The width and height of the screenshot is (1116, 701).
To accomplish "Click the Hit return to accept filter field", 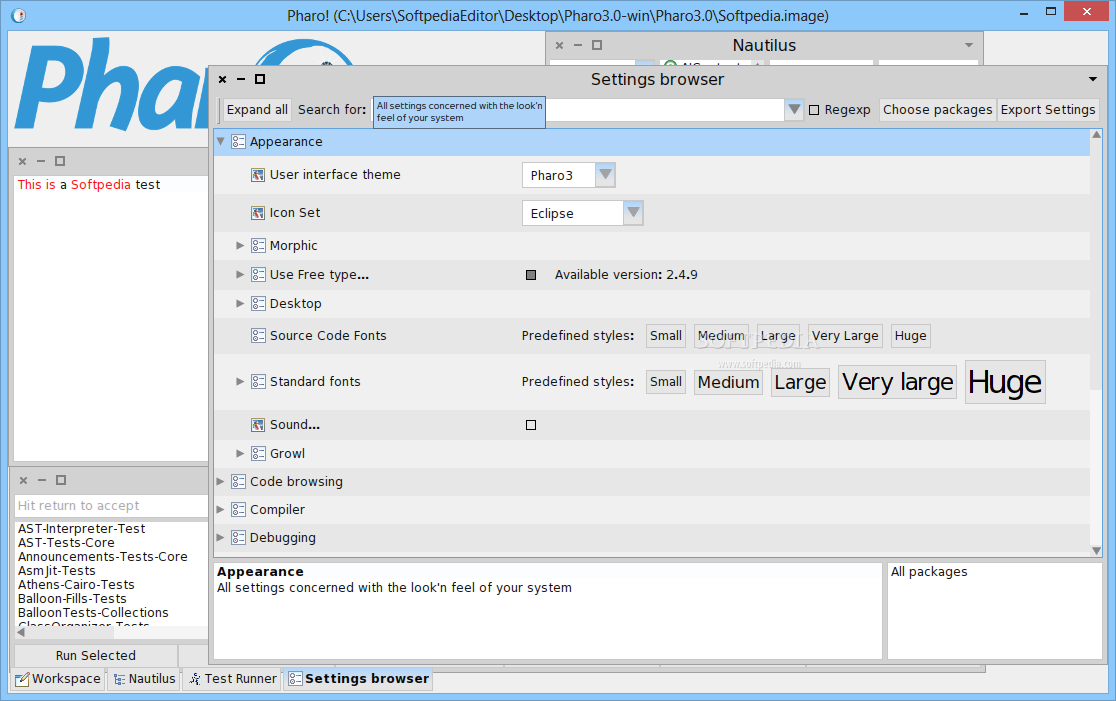I will 111,506.
